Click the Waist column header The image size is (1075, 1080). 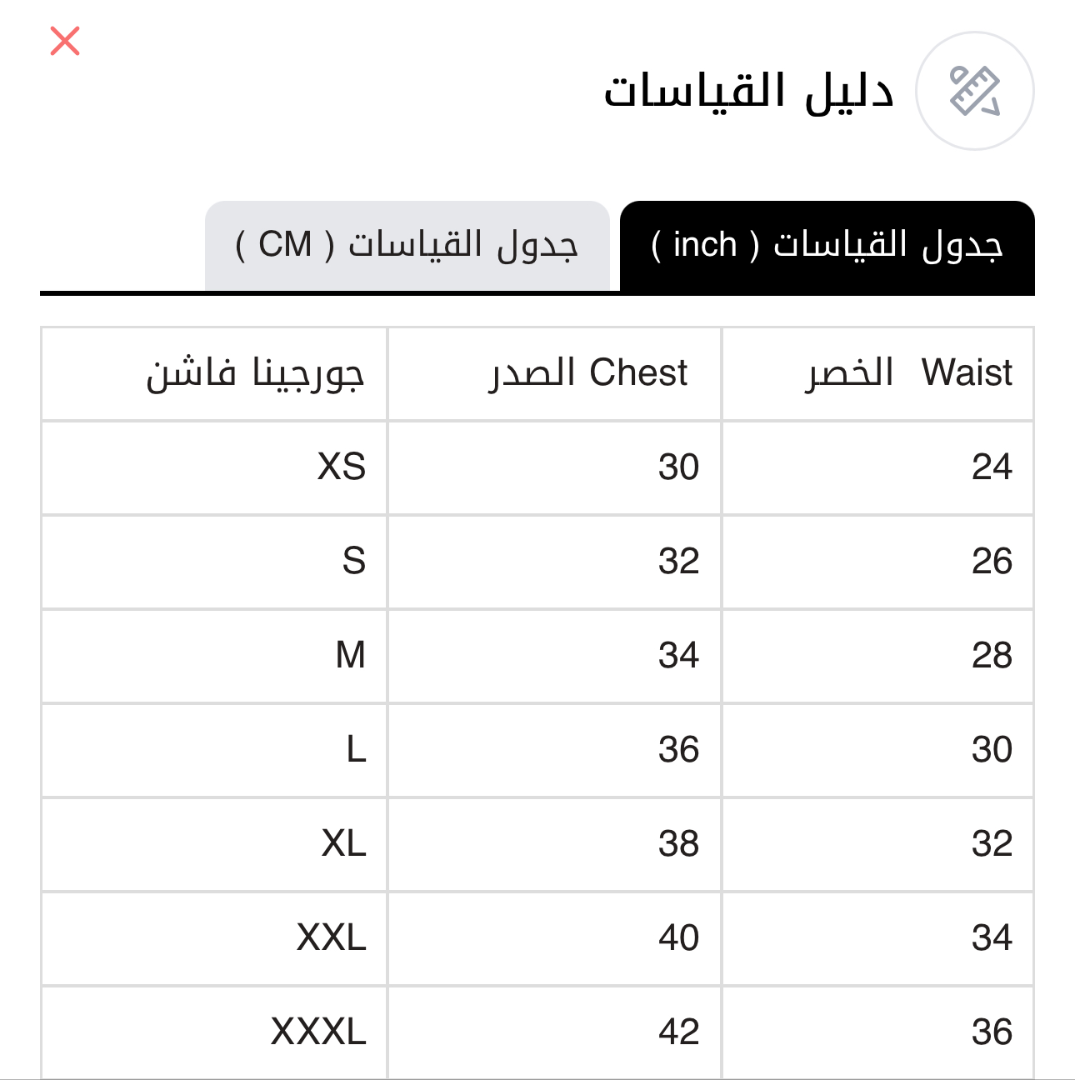tap(908, 373)
